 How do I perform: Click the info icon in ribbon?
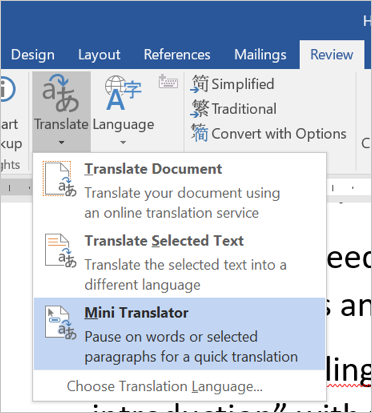click(7, 89)
